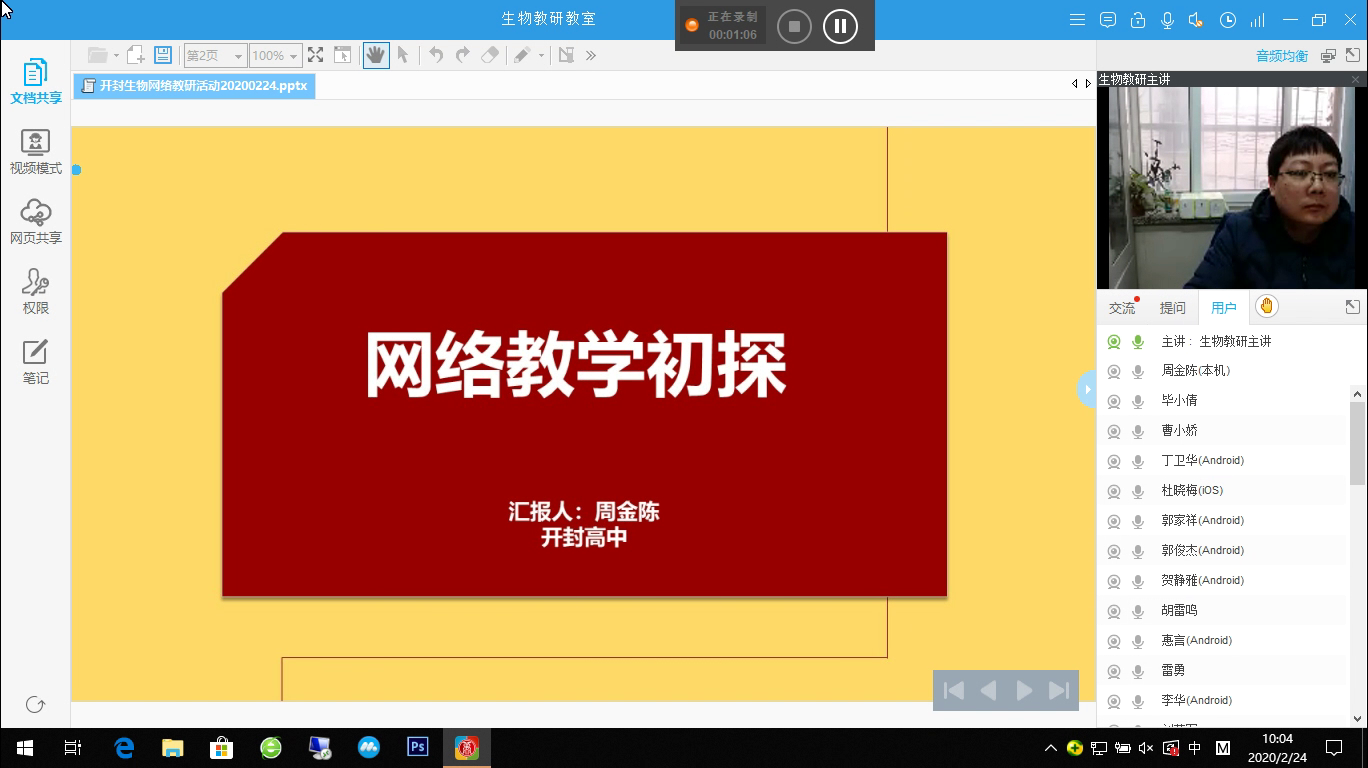
Task: Click the fit-to-screen expand arrows icon
Action: pyautogui.click(x=315, y=56)
